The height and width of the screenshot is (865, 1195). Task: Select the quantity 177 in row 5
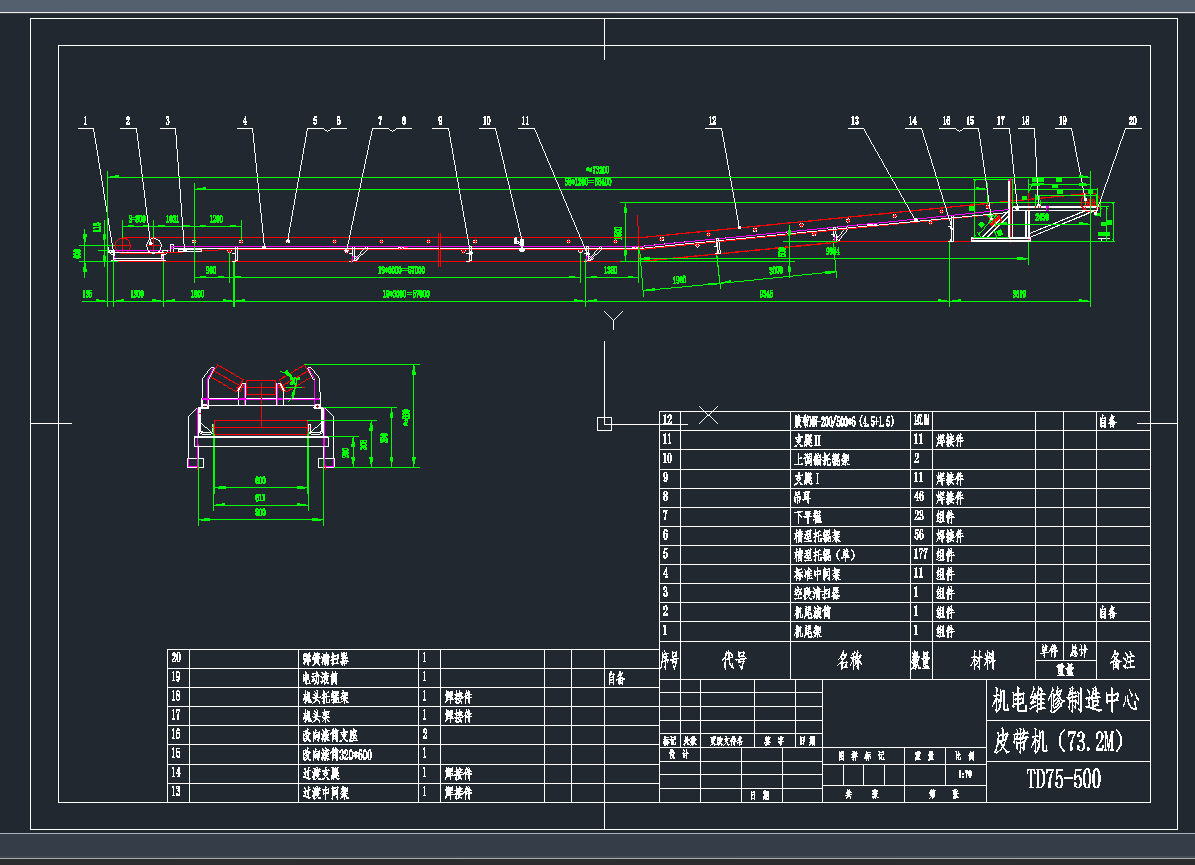[921, 554]
